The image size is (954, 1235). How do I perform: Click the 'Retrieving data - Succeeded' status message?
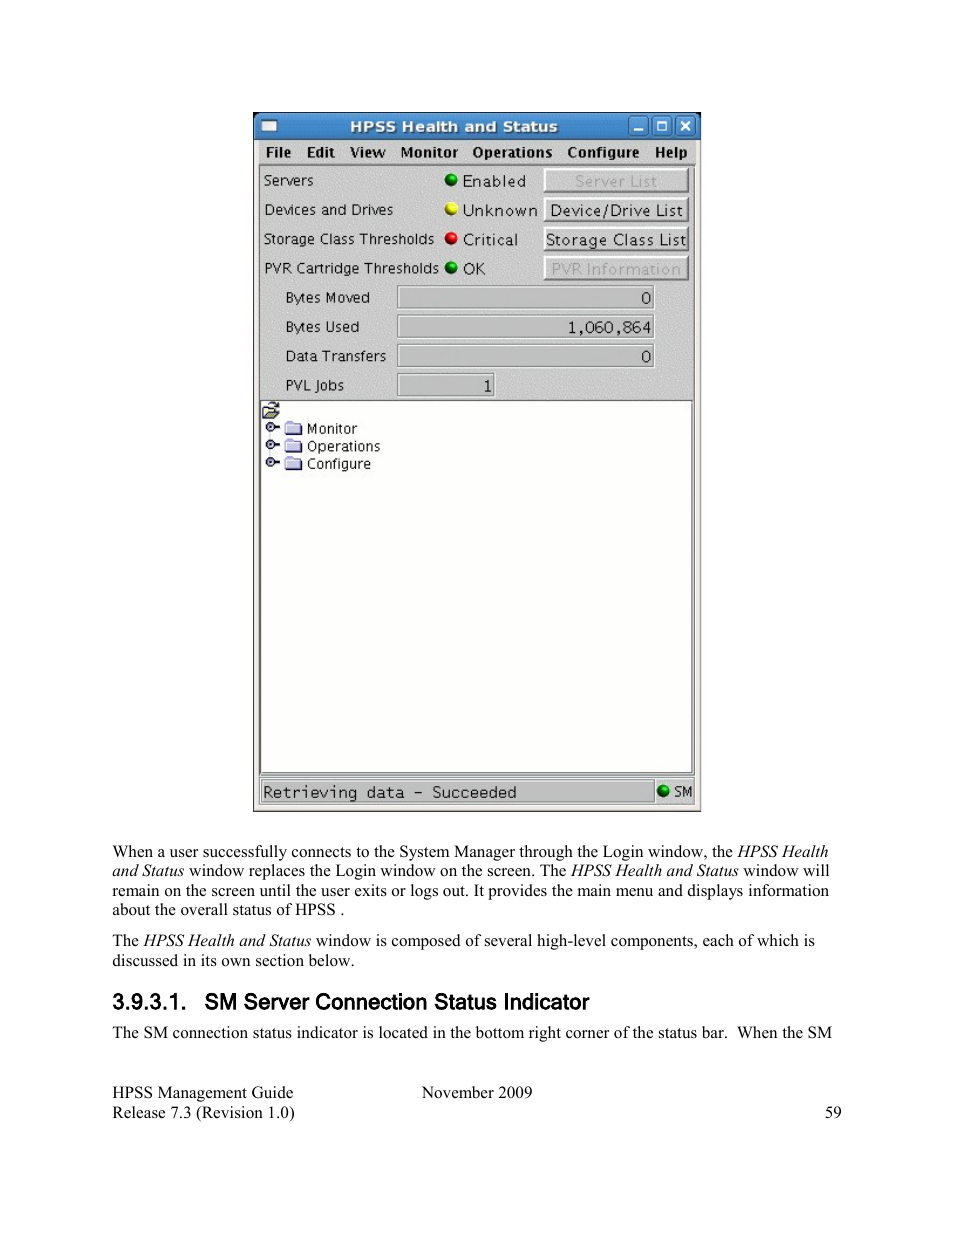coord(390,792)
